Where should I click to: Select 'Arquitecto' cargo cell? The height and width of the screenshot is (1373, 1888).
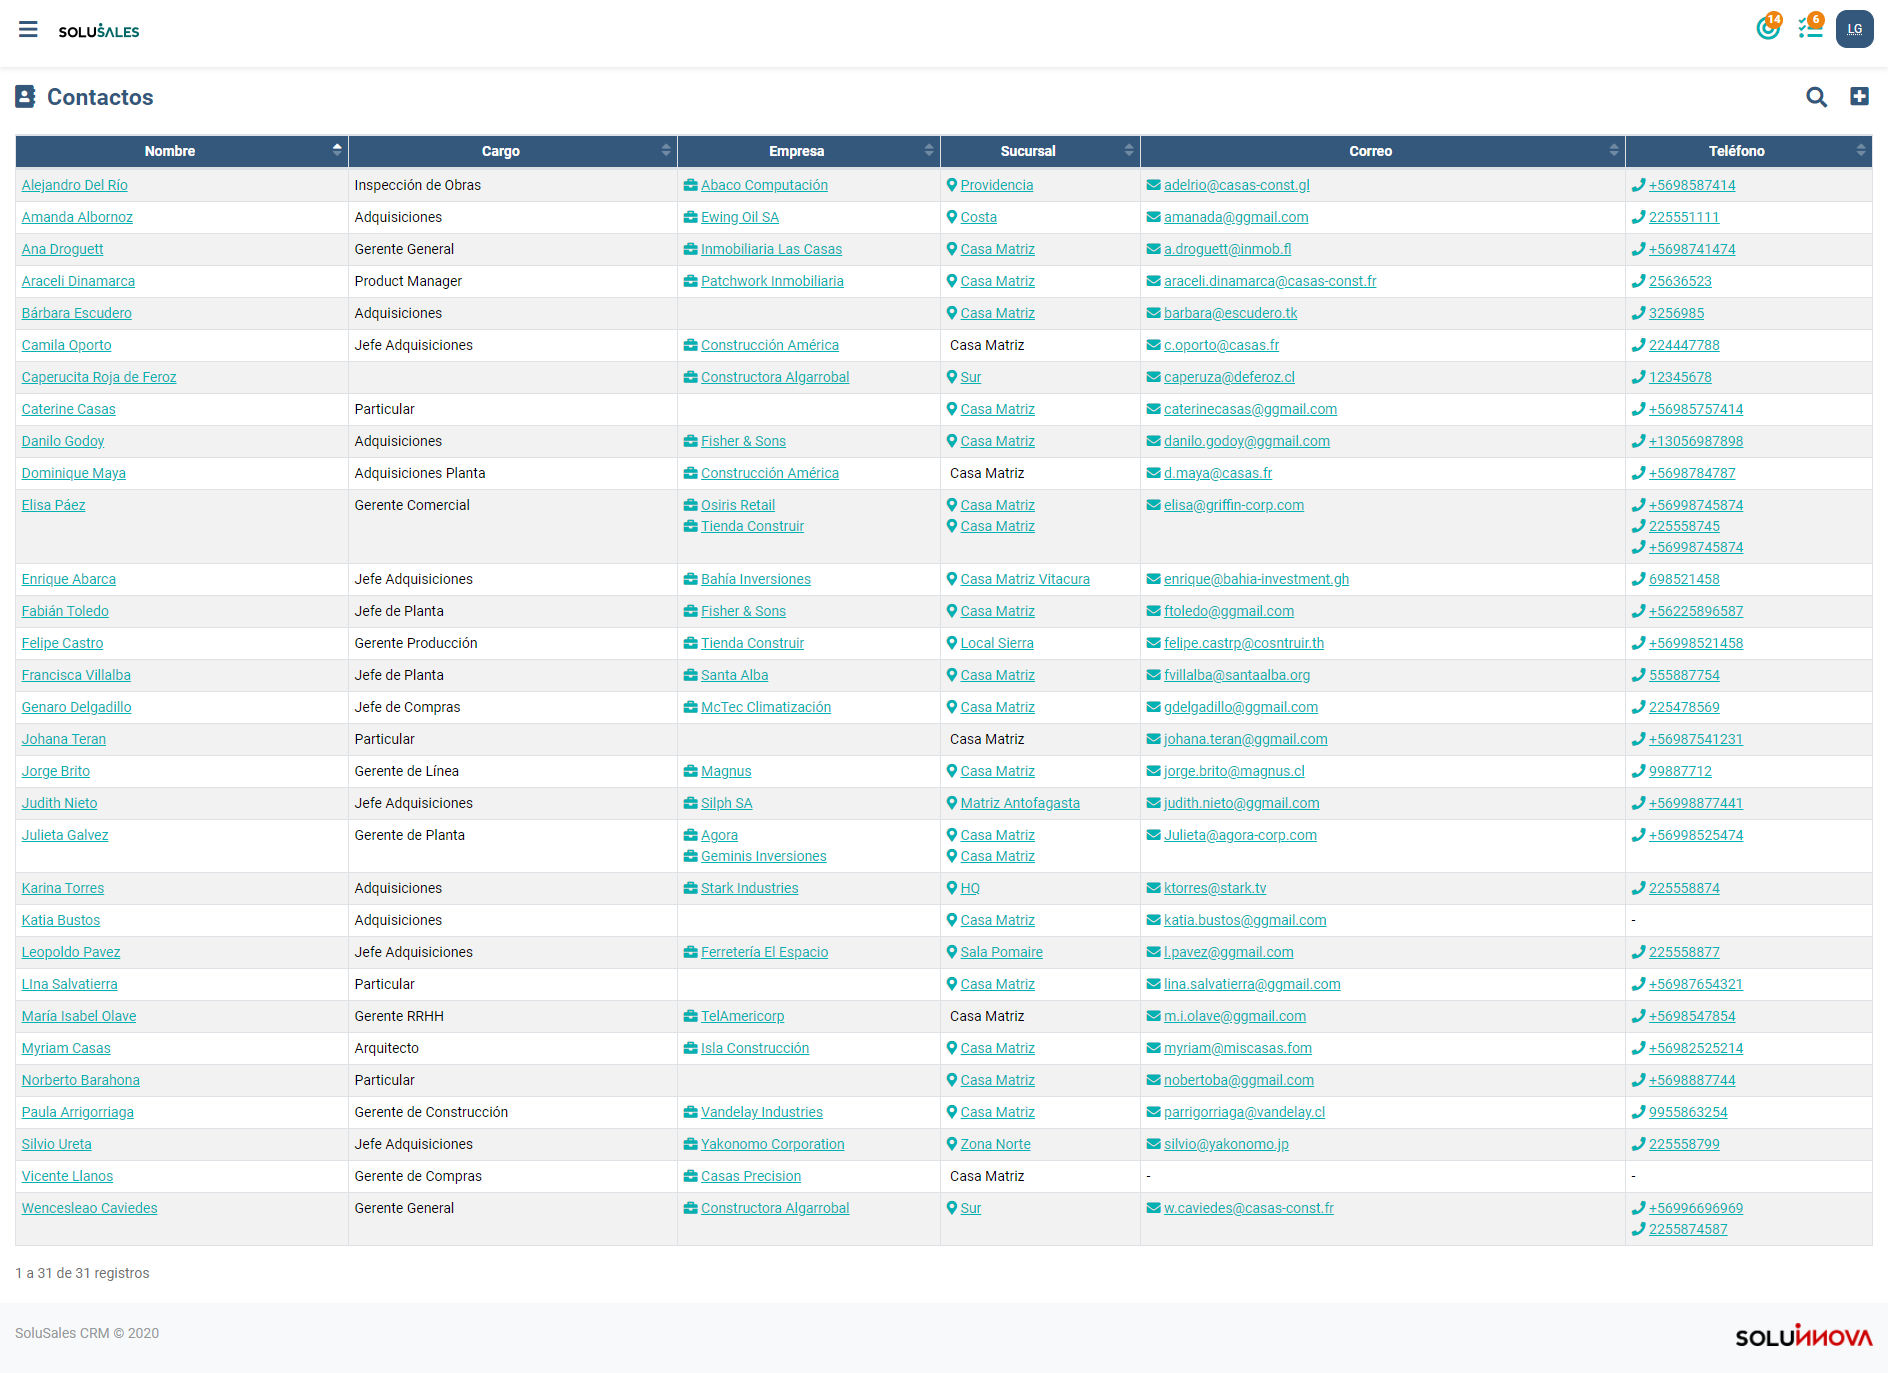[x=513, y=1048]
